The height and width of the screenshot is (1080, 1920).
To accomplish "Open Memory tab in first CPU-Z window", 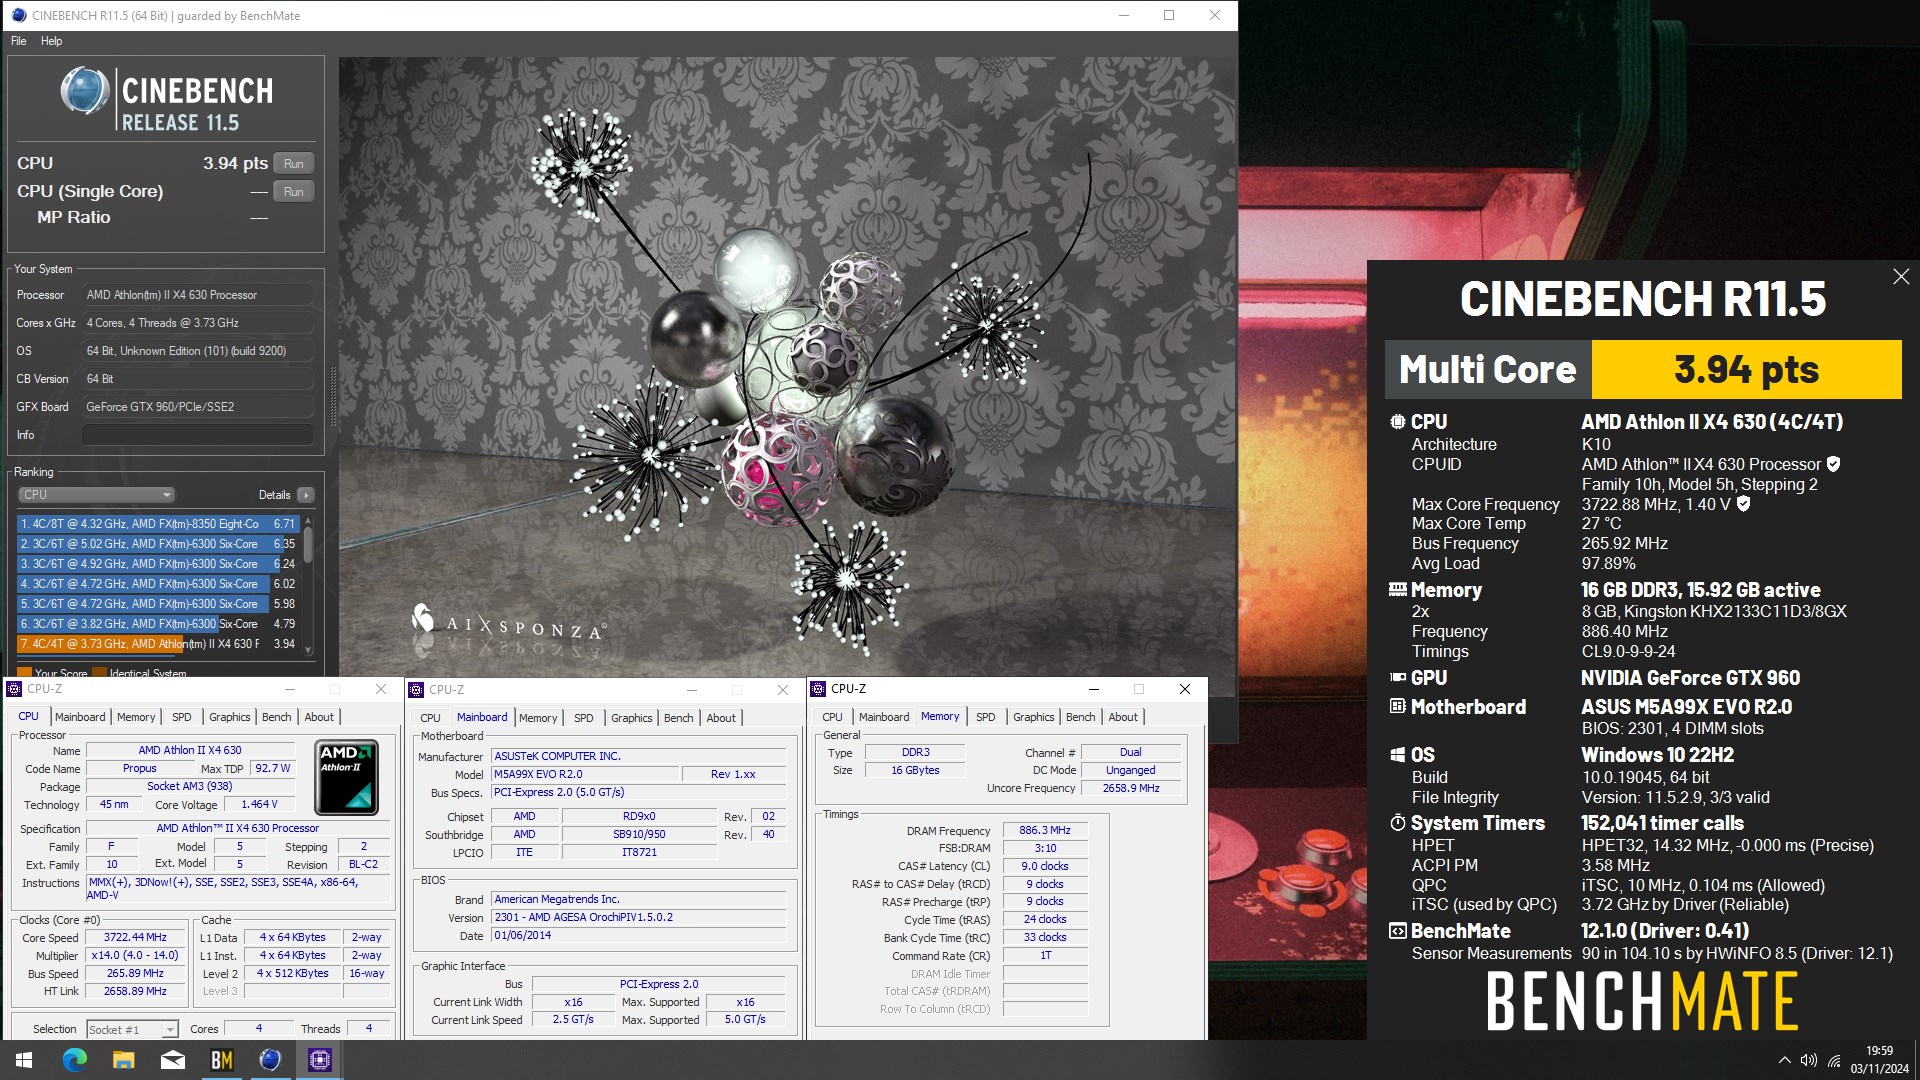I will coord(136,717).
